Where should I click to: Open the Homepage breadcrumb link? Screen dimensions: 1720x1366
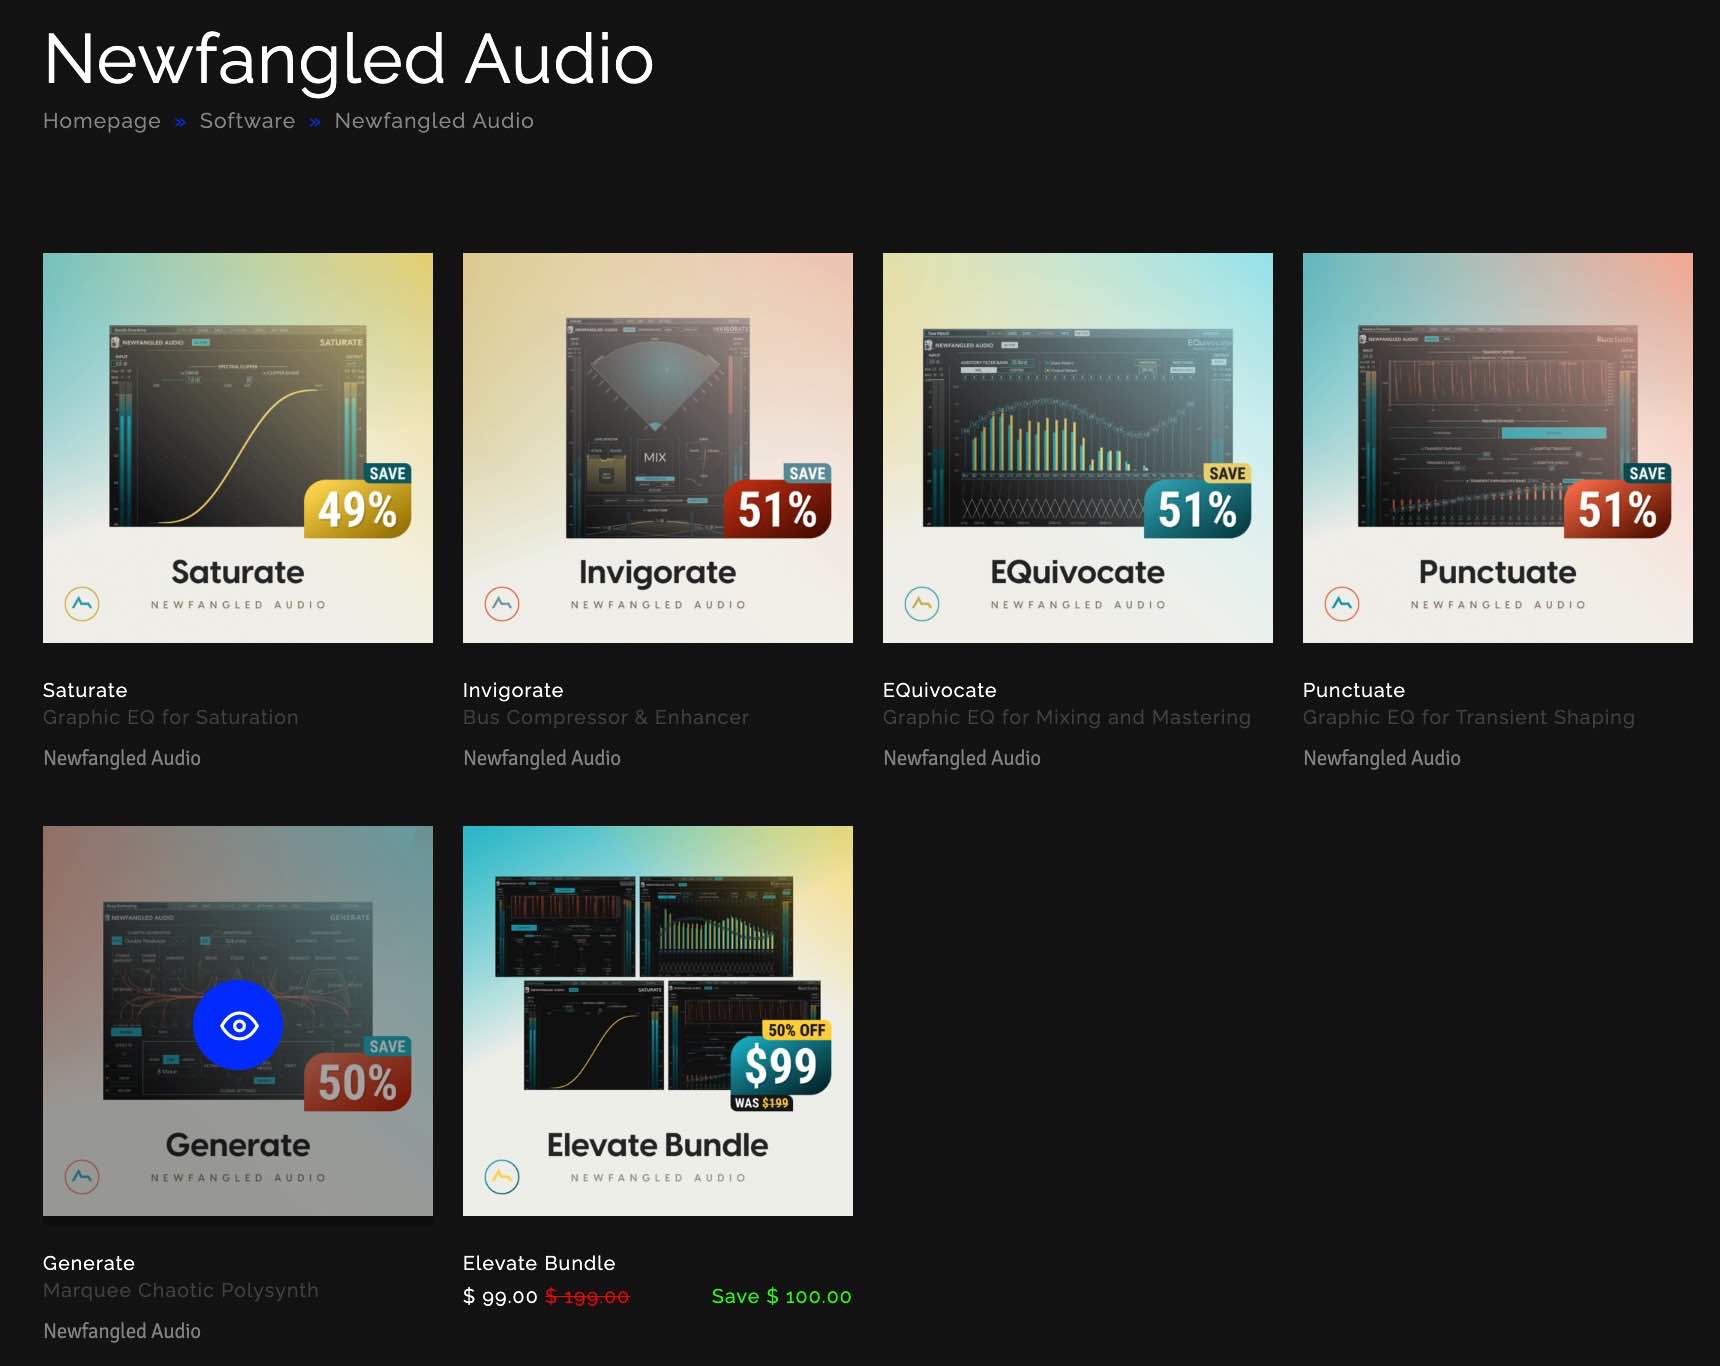(102, 121)
